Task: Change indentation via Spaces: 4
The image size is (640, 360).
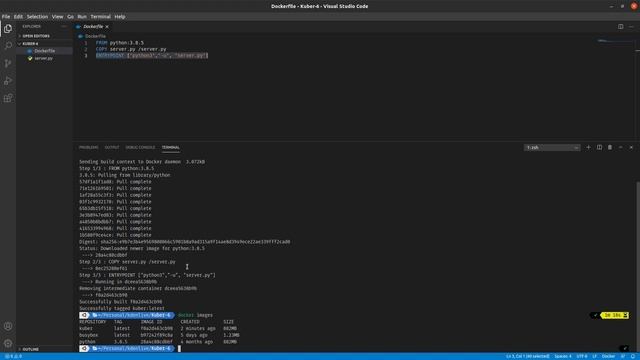Action: pos(563,356)
